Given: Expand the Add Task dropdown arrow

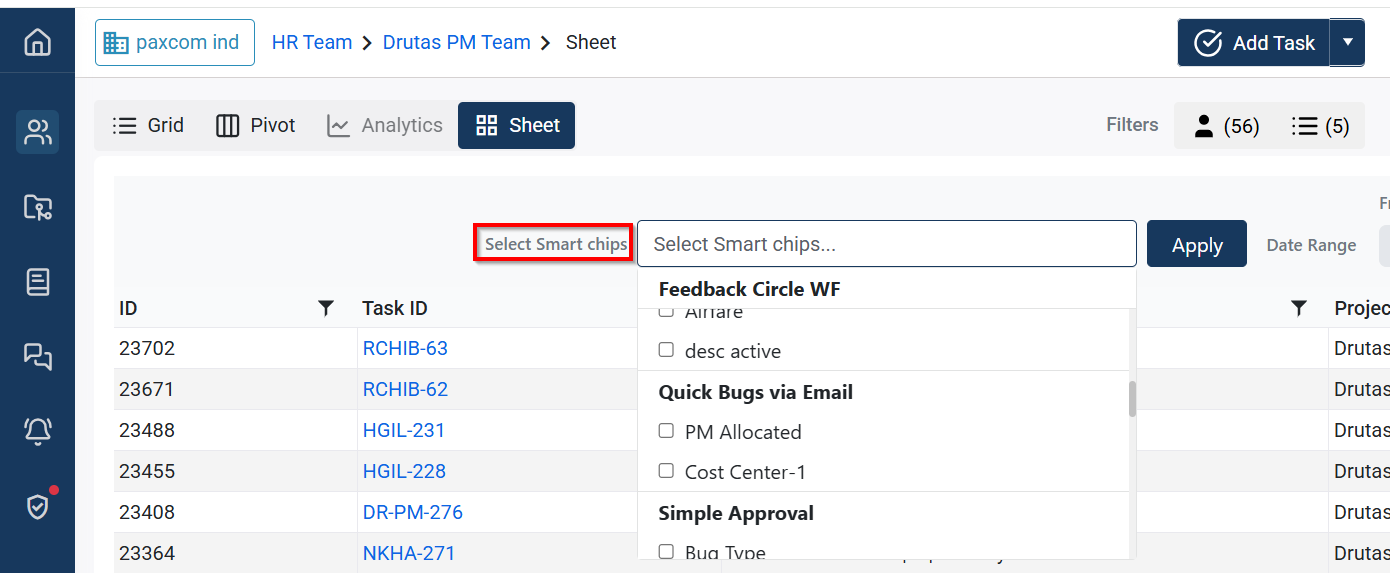Looking at the screenshot, I should 1347,43.
